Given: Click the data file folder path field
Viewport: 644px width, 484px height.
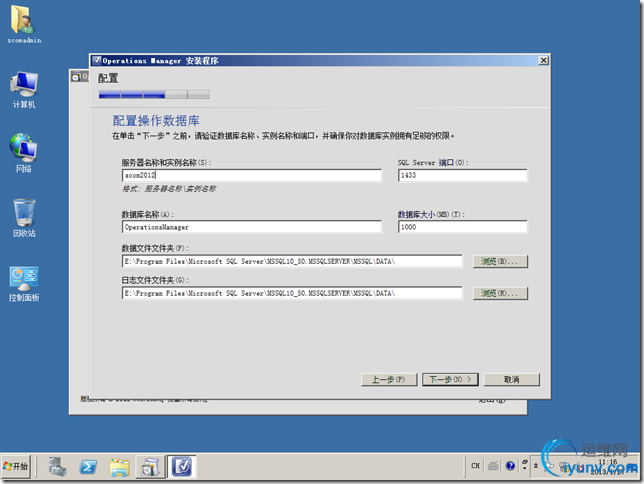Looking at the screenshot, I should [x=292, y=261].
